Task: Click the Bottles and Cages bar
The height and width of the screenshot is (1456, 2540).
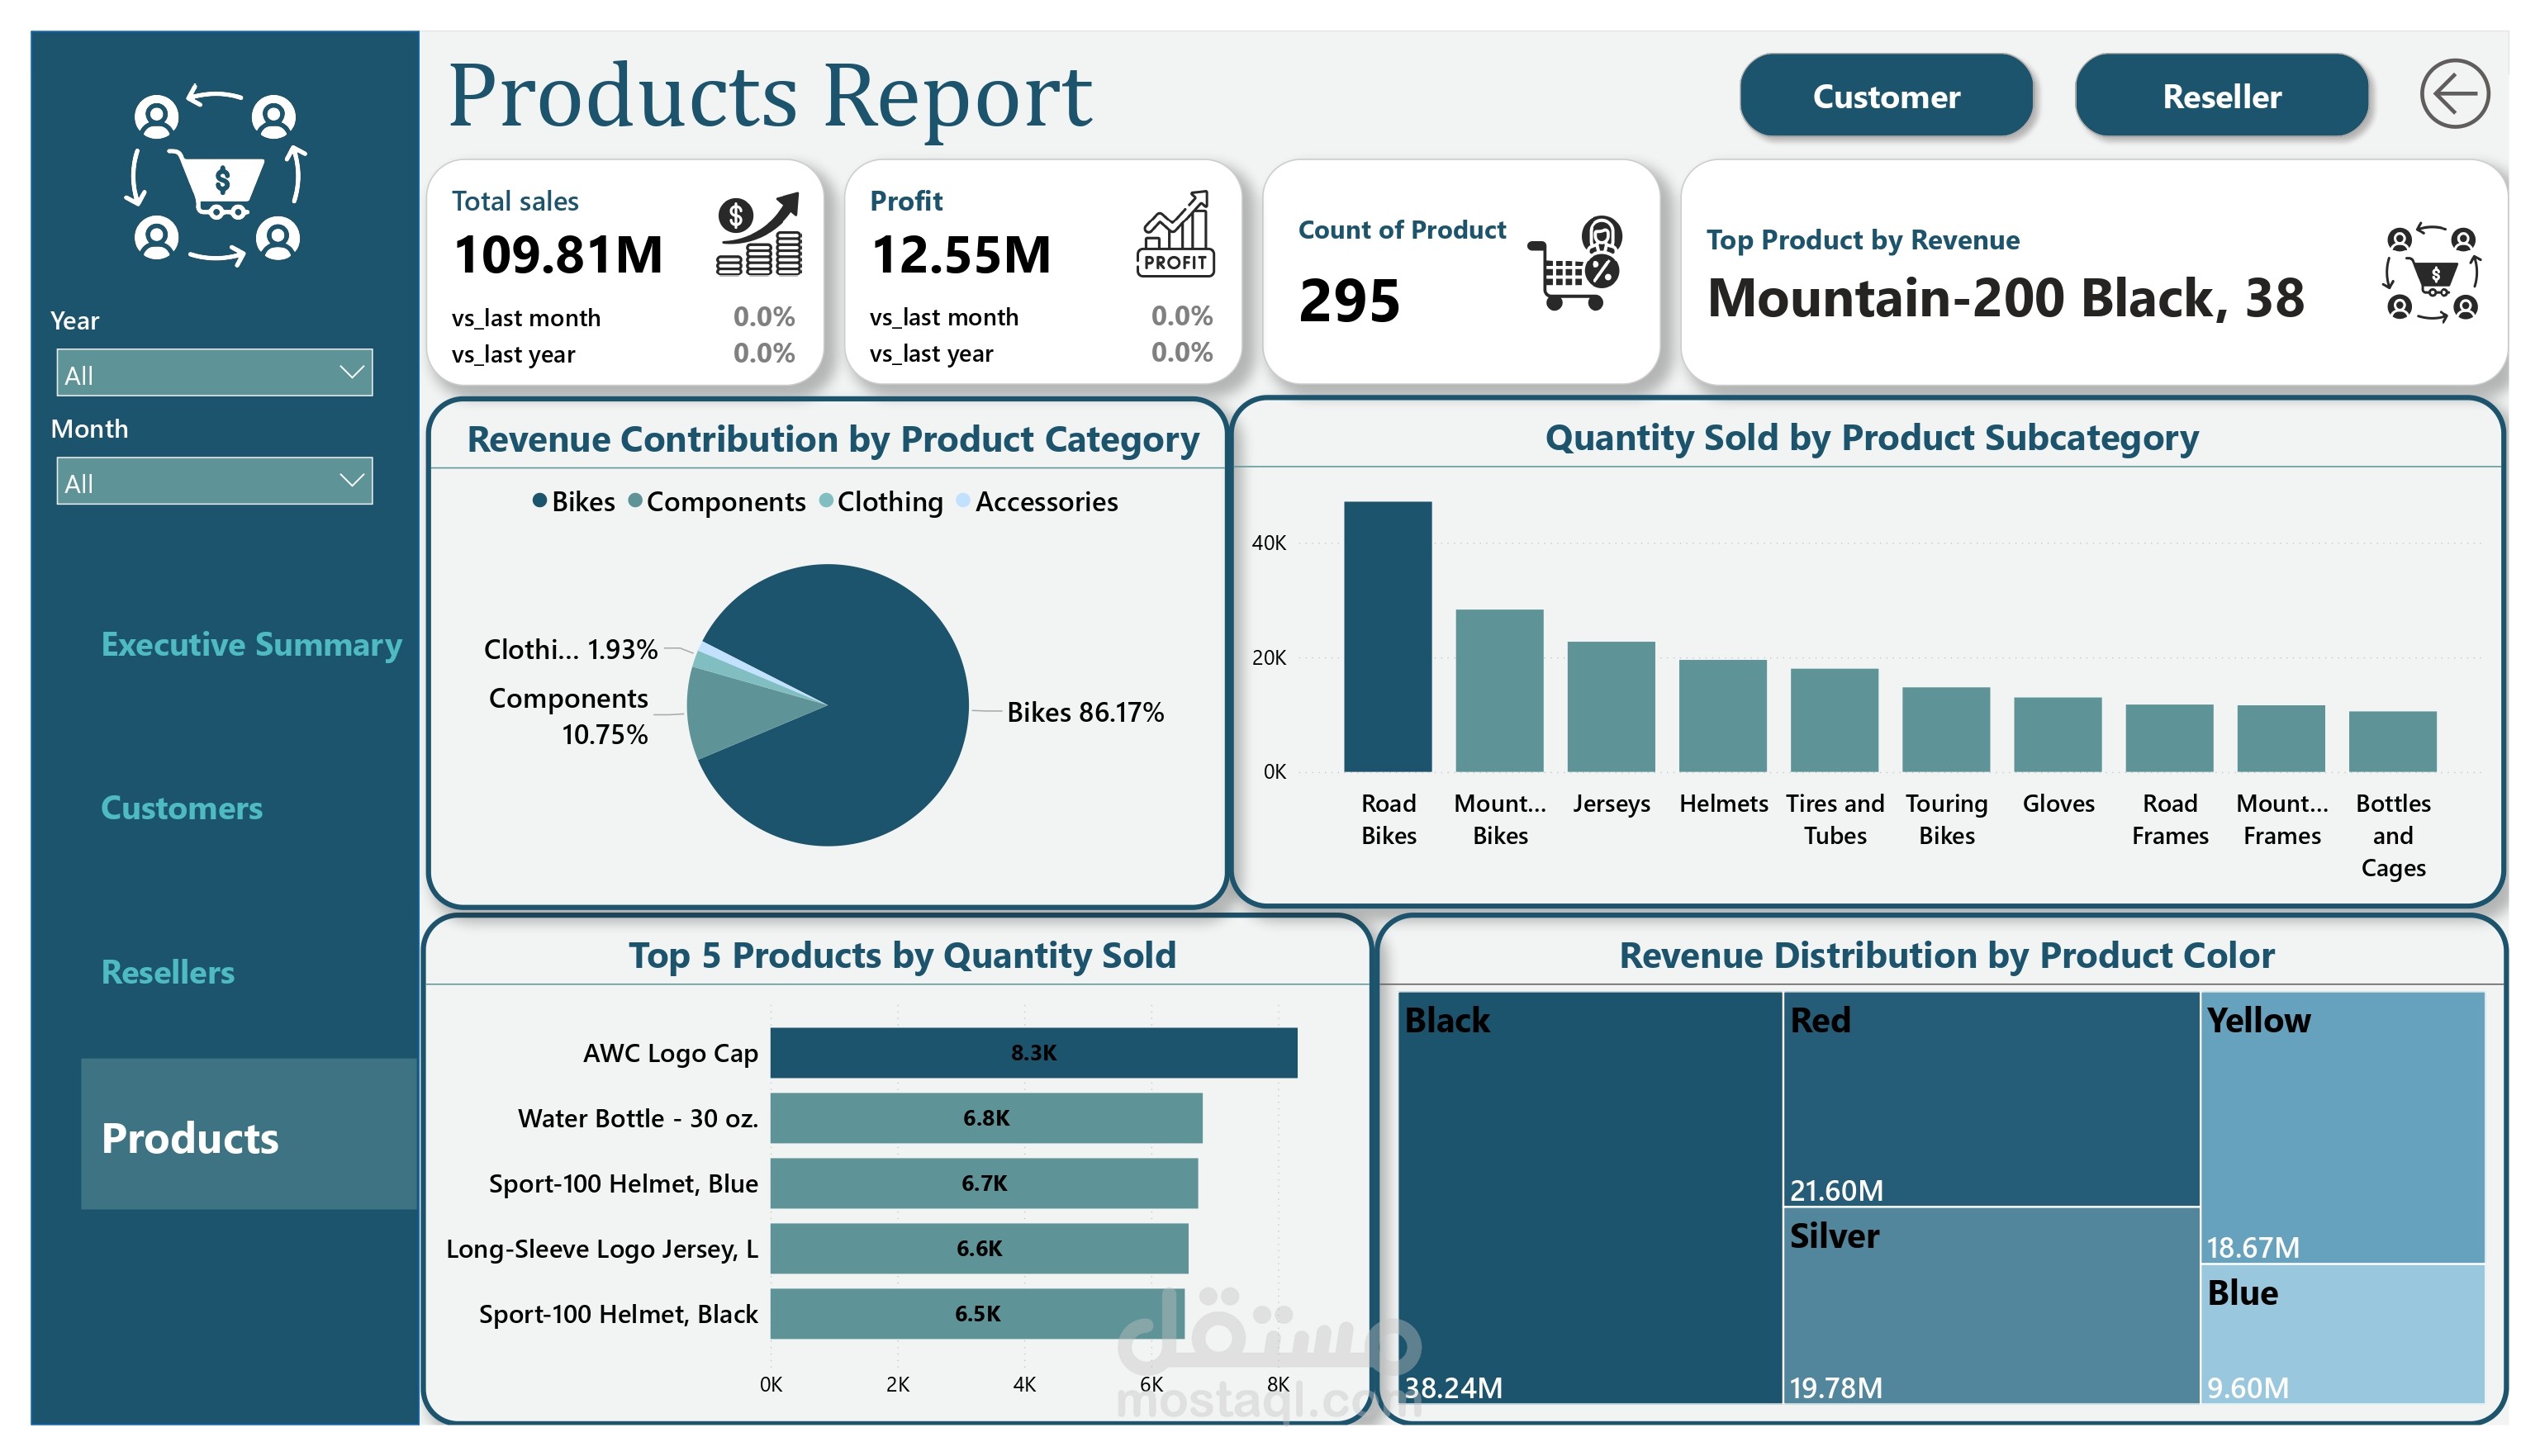Action: [x=2393, y=741]
